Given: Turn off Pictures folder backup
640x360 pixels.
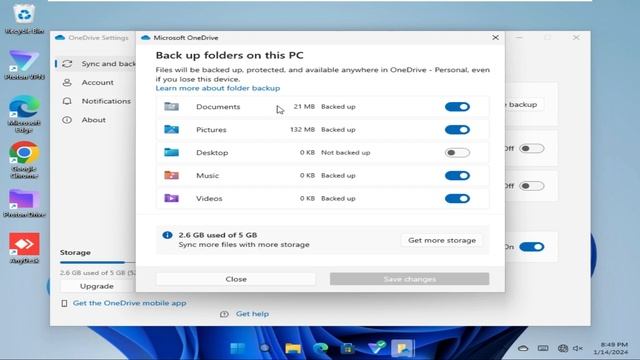Looking at the screenshot, I should point(457,129).
